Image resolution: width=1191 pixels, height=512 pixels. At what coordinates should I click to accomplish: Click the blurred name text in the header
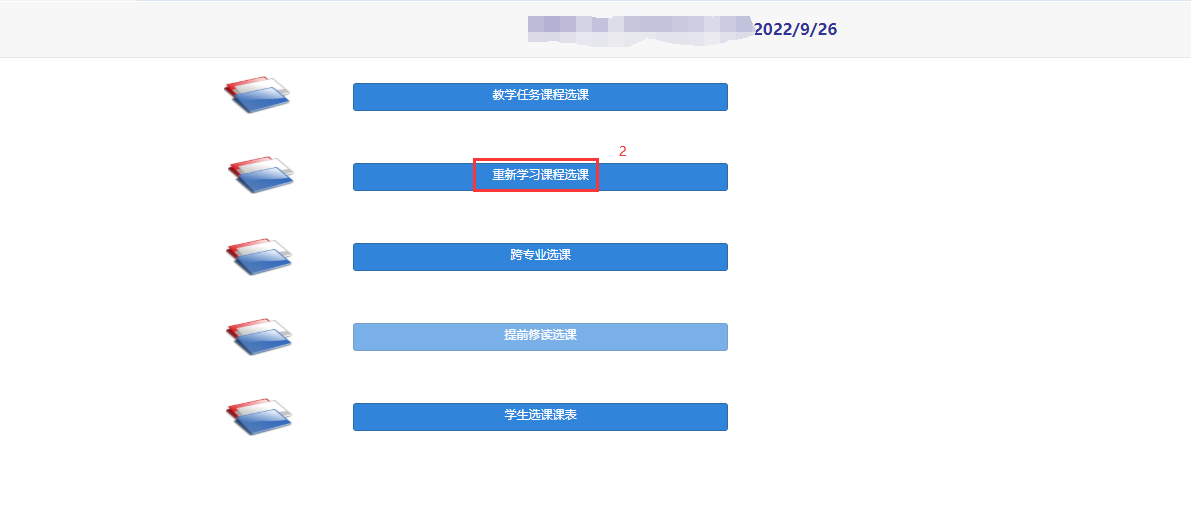coord(640,30)
